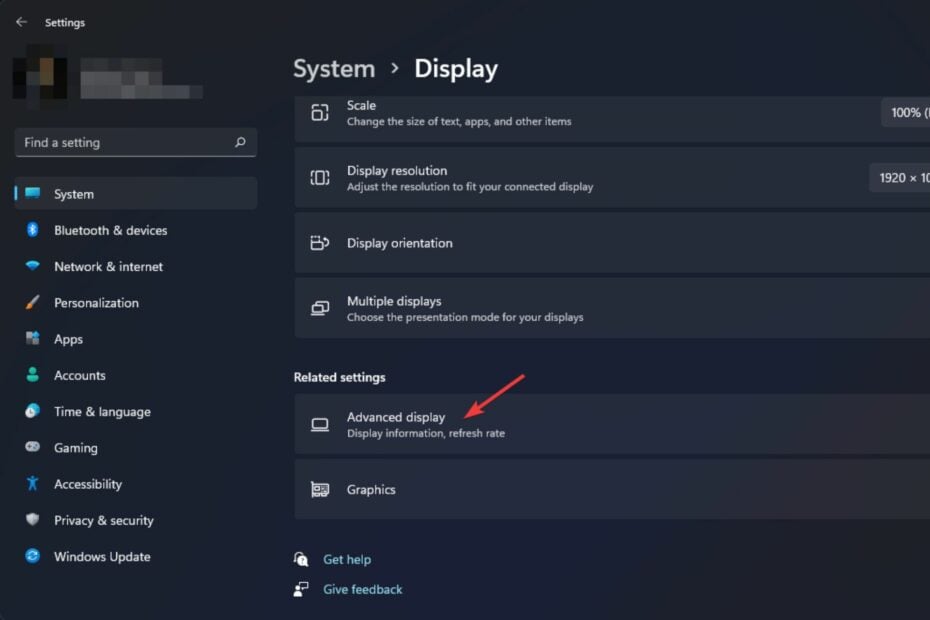Viewport: 930px width, 620px height.
Task: Select the Display orientation icon
Action: coord(319,242)
